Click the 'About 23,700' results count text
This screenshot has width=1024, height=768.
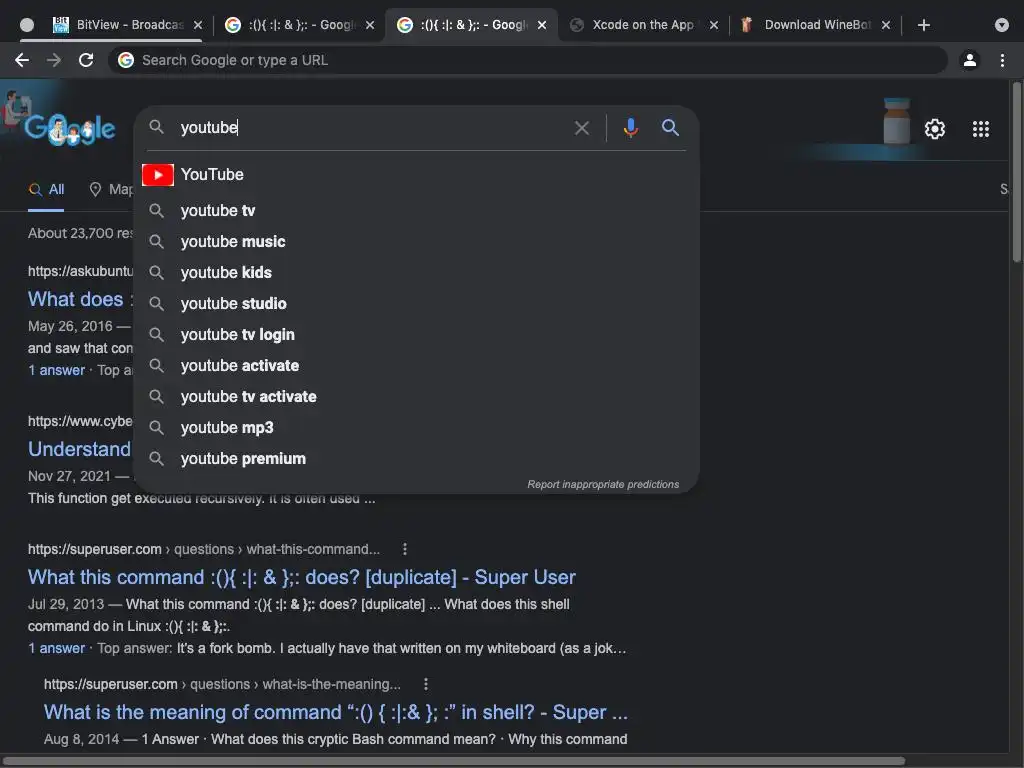tap(80, 233)
